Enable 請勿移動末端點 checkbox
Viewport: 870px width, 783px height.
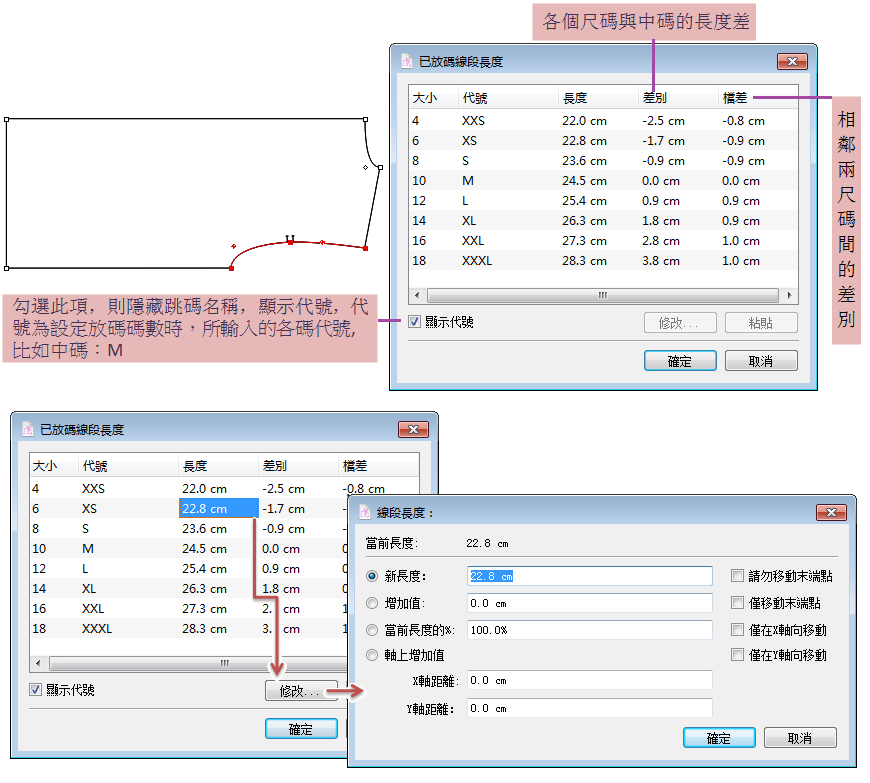coord(738,576)
